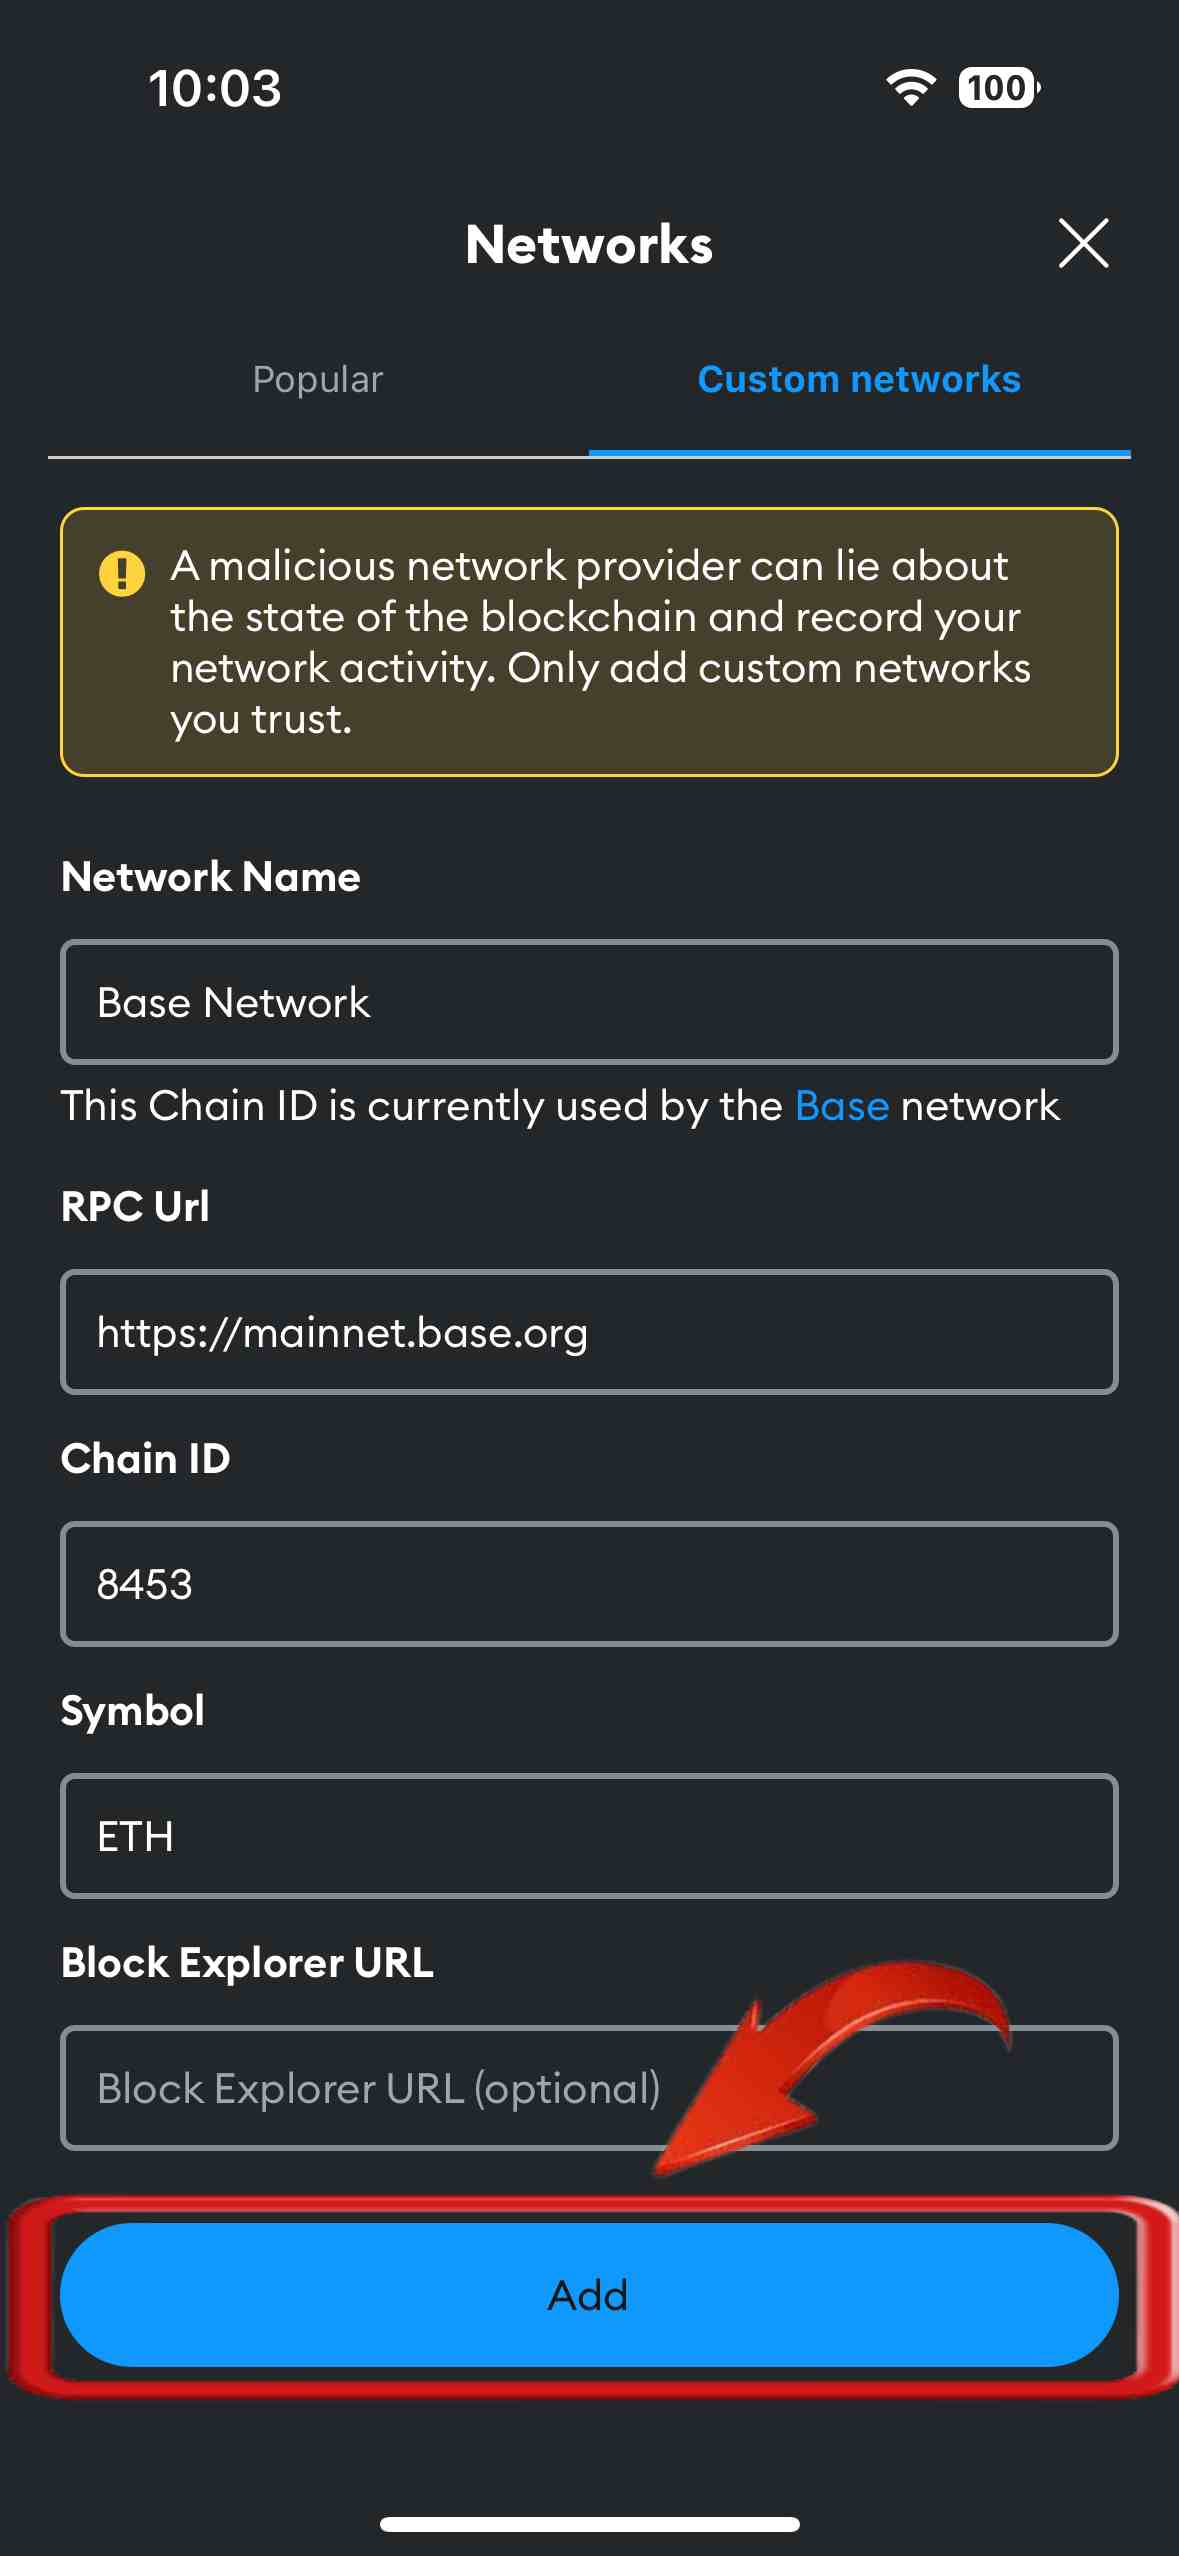
Task: Select the Symbol ETH input
Action: (589, 1836)
